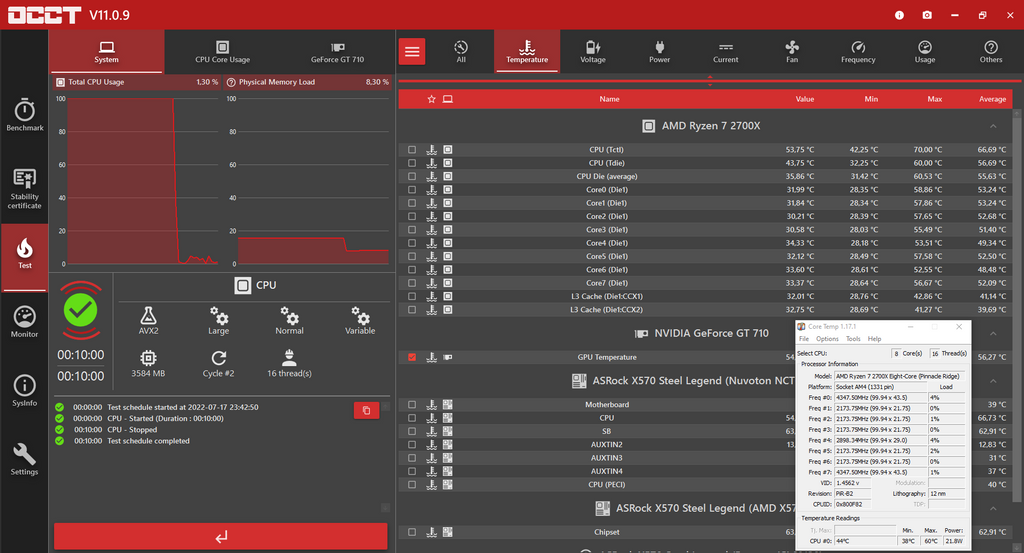Show Fan sensors

tap(792, 52)
